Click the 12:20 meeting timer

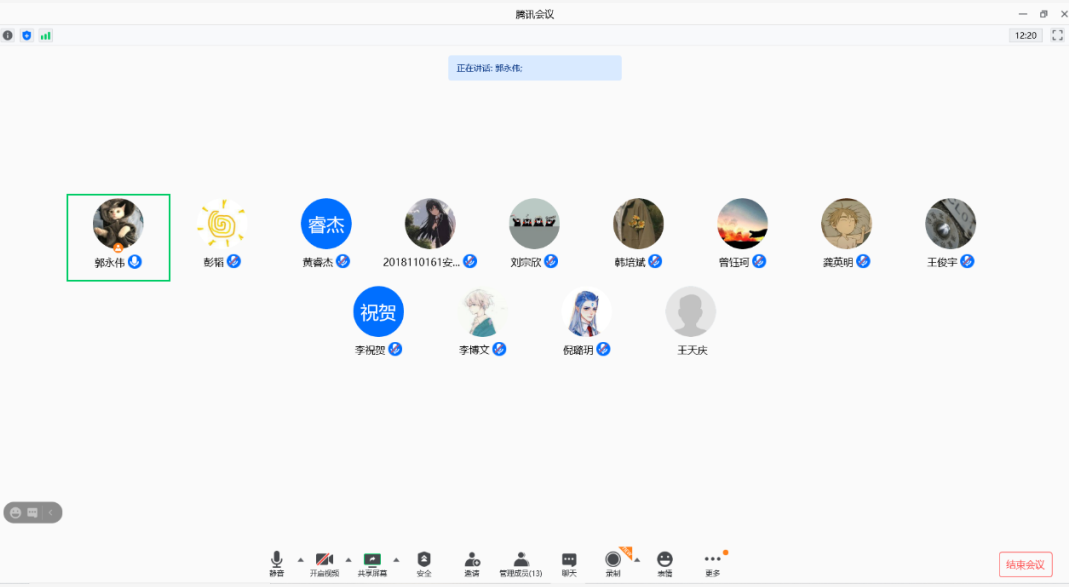click(x=1025, y=35)
